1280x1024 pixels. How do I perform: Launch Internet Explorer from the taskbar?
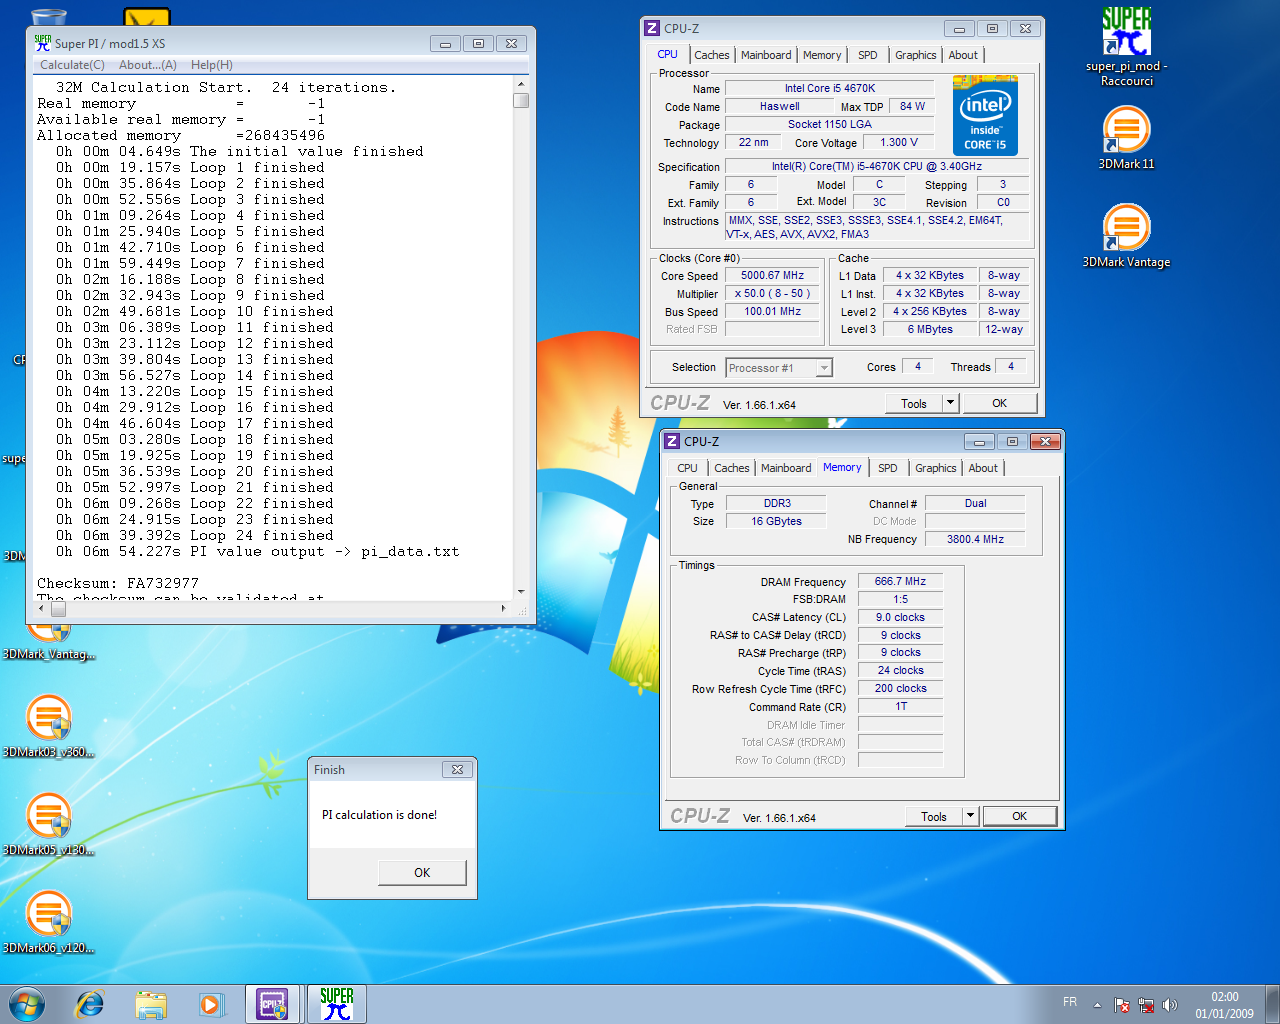point(90,1003)
